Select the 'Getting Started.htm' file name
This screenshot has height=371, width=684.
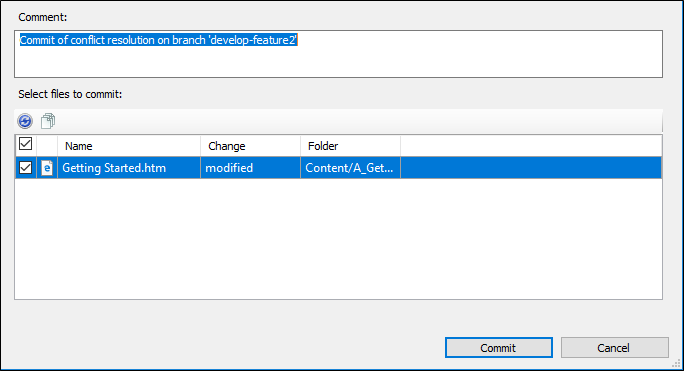pyautogui.click(x=114, y=168)
